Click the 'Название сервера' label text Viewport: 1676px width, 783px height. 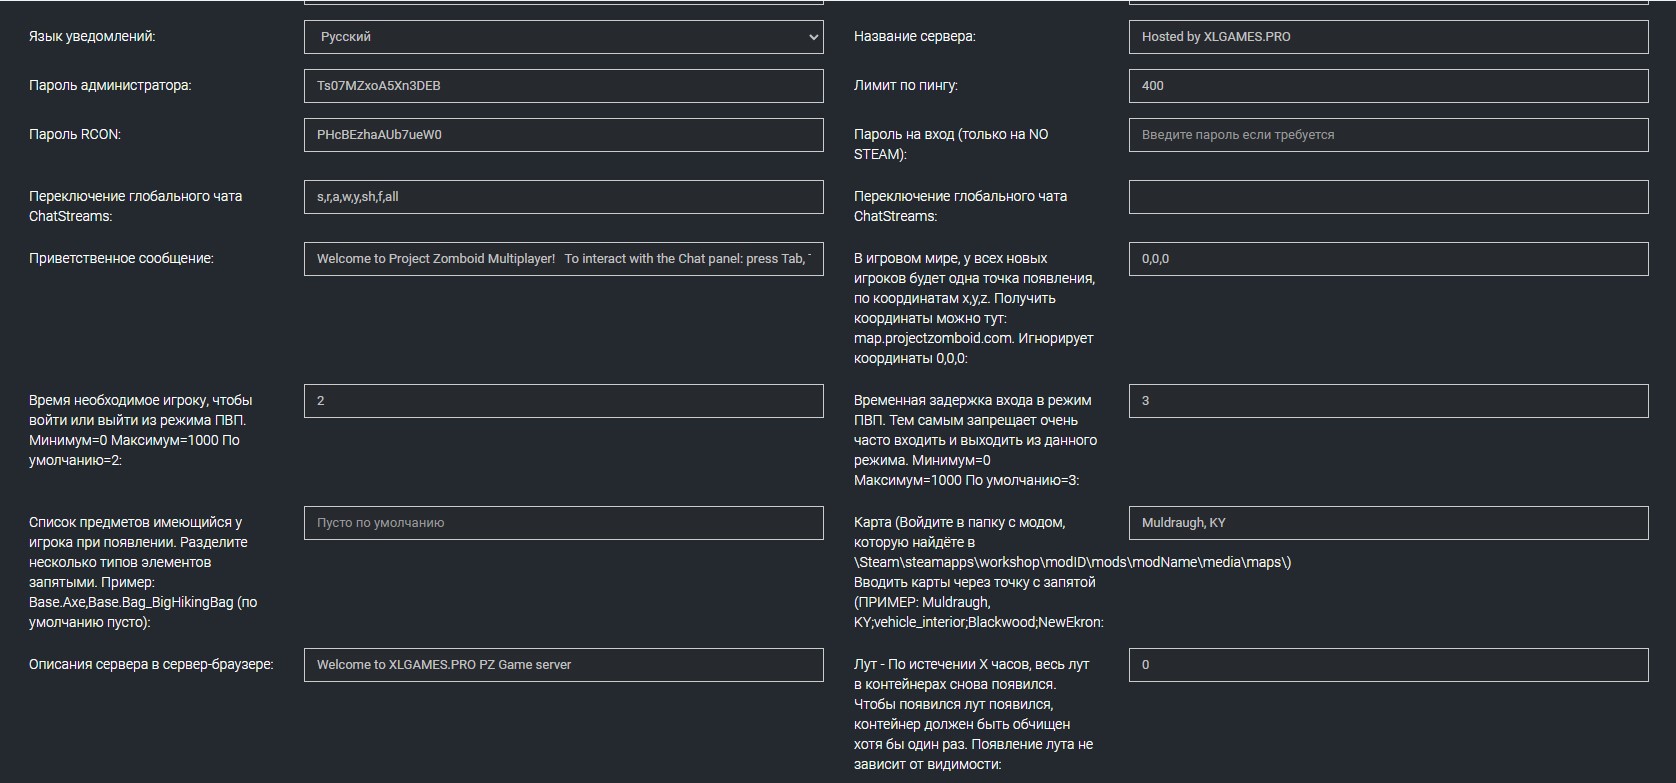pyautogui.click(x=914, y=37)
